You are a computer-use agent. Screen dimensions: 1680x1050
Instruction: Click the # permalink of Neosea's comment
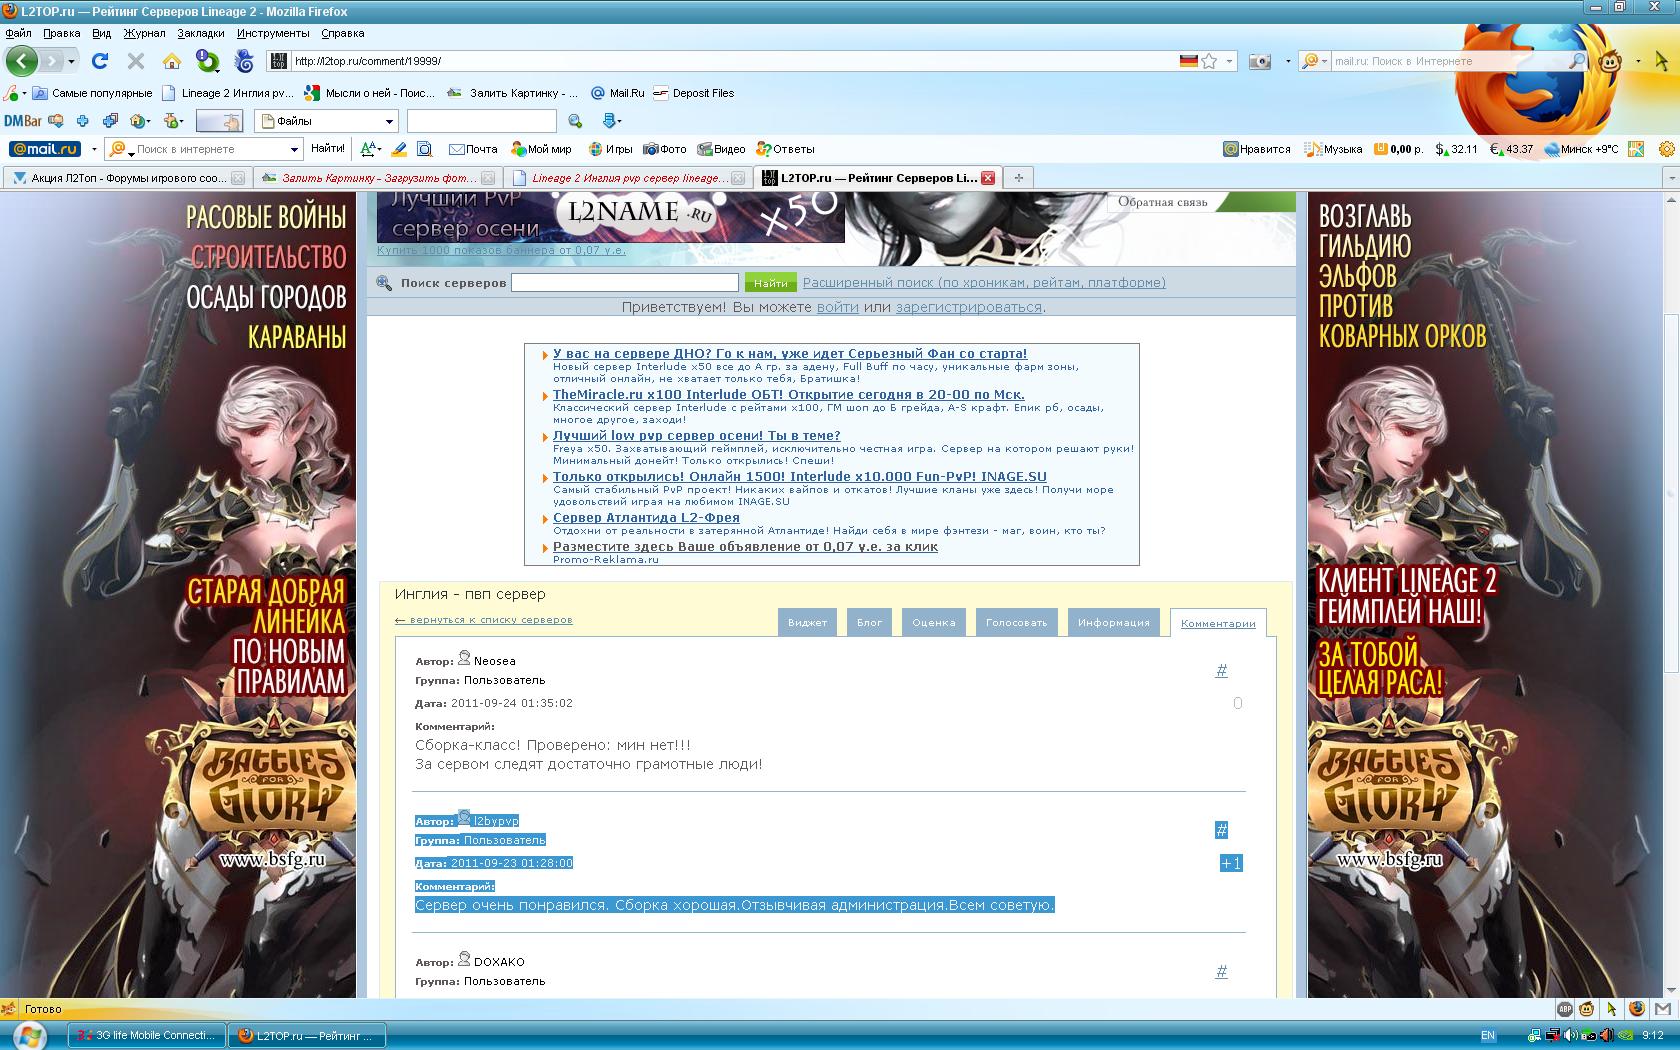1221,670
